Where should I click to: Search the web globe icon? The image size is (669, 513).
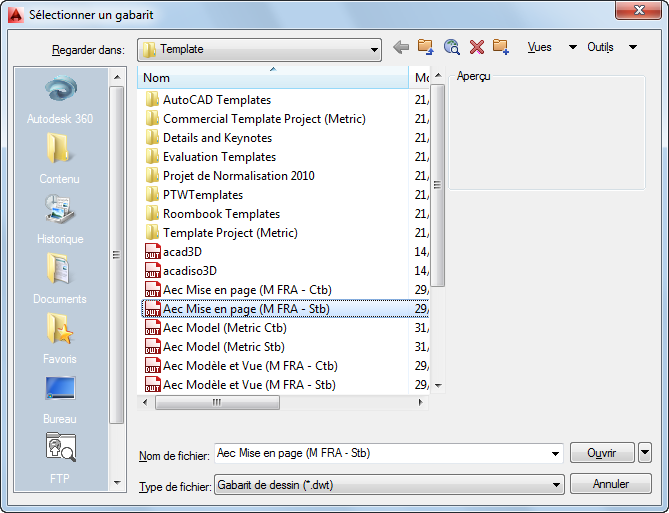coord(451,47)
